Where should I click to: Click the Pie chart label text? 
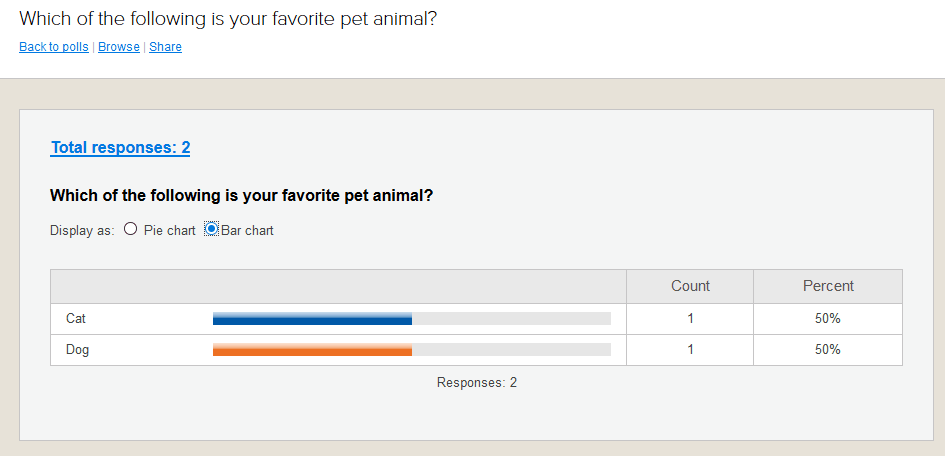(170, 230)
